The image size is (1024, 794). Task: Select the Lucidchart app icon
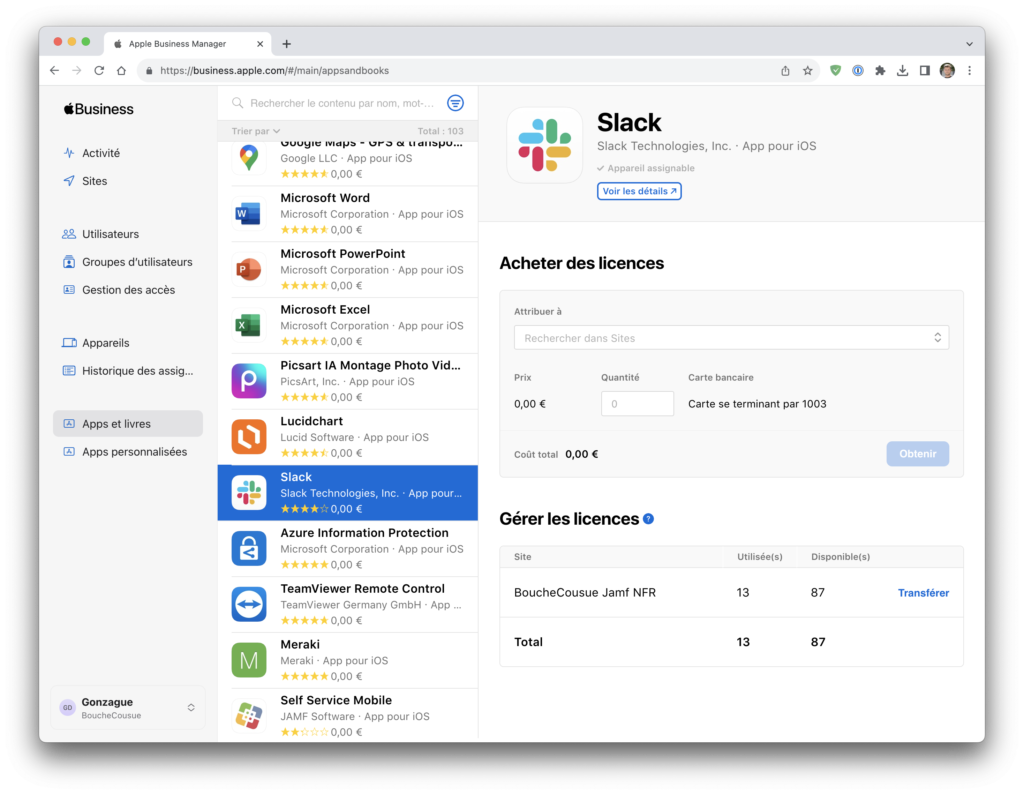pos(248,437)
